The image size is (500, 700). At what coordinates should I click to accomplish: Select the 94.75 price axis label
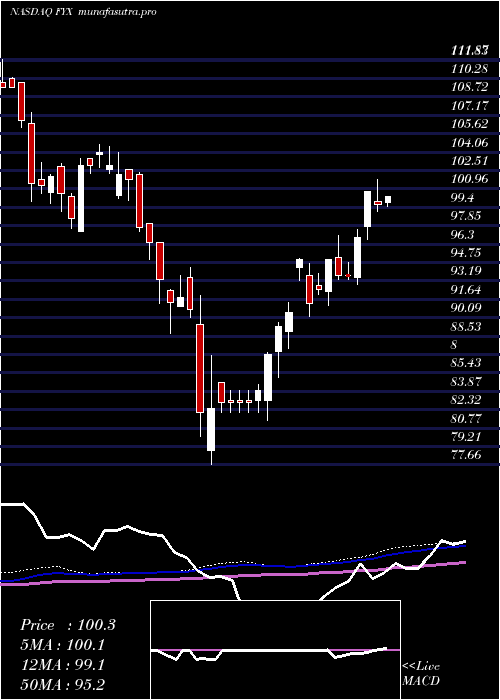[x=467, y=253]
